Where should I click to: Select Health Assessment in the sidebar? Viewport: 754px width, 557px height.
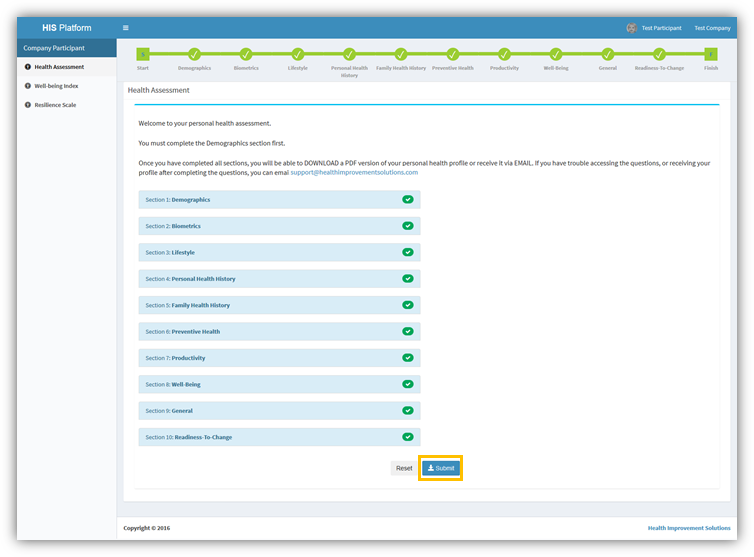(x=59, y=67)
